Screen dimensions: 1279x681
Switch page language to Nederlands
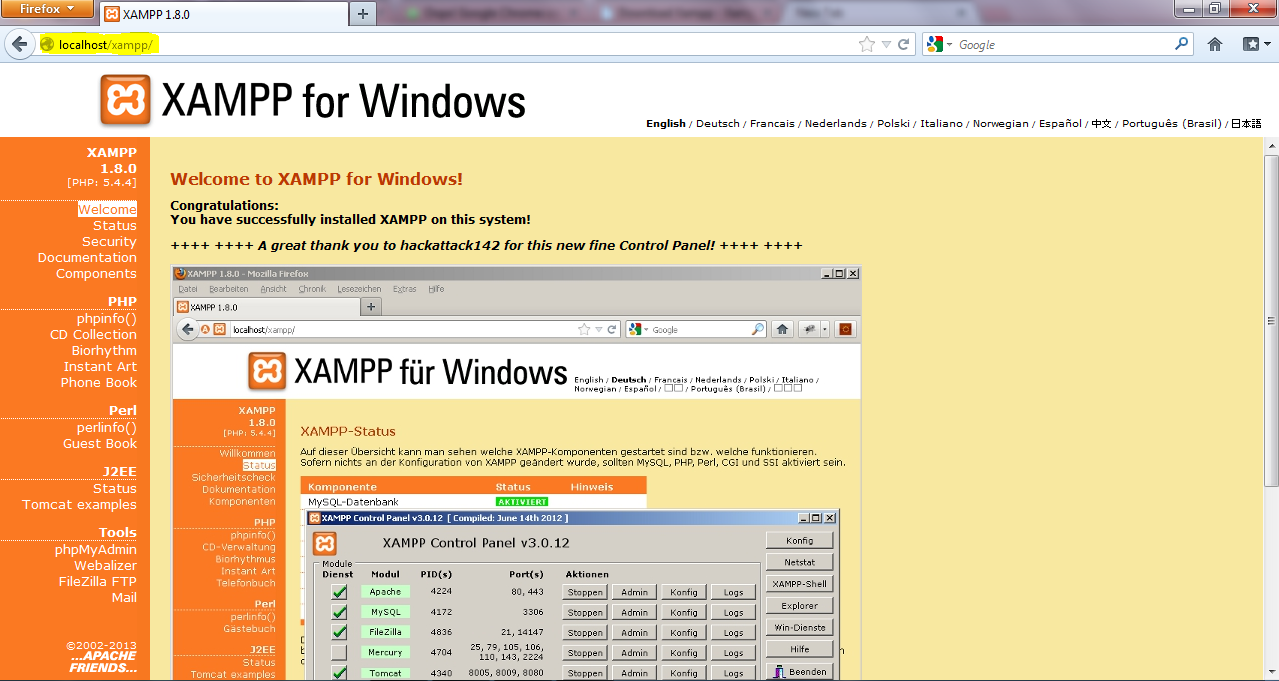tap(836, 124)
